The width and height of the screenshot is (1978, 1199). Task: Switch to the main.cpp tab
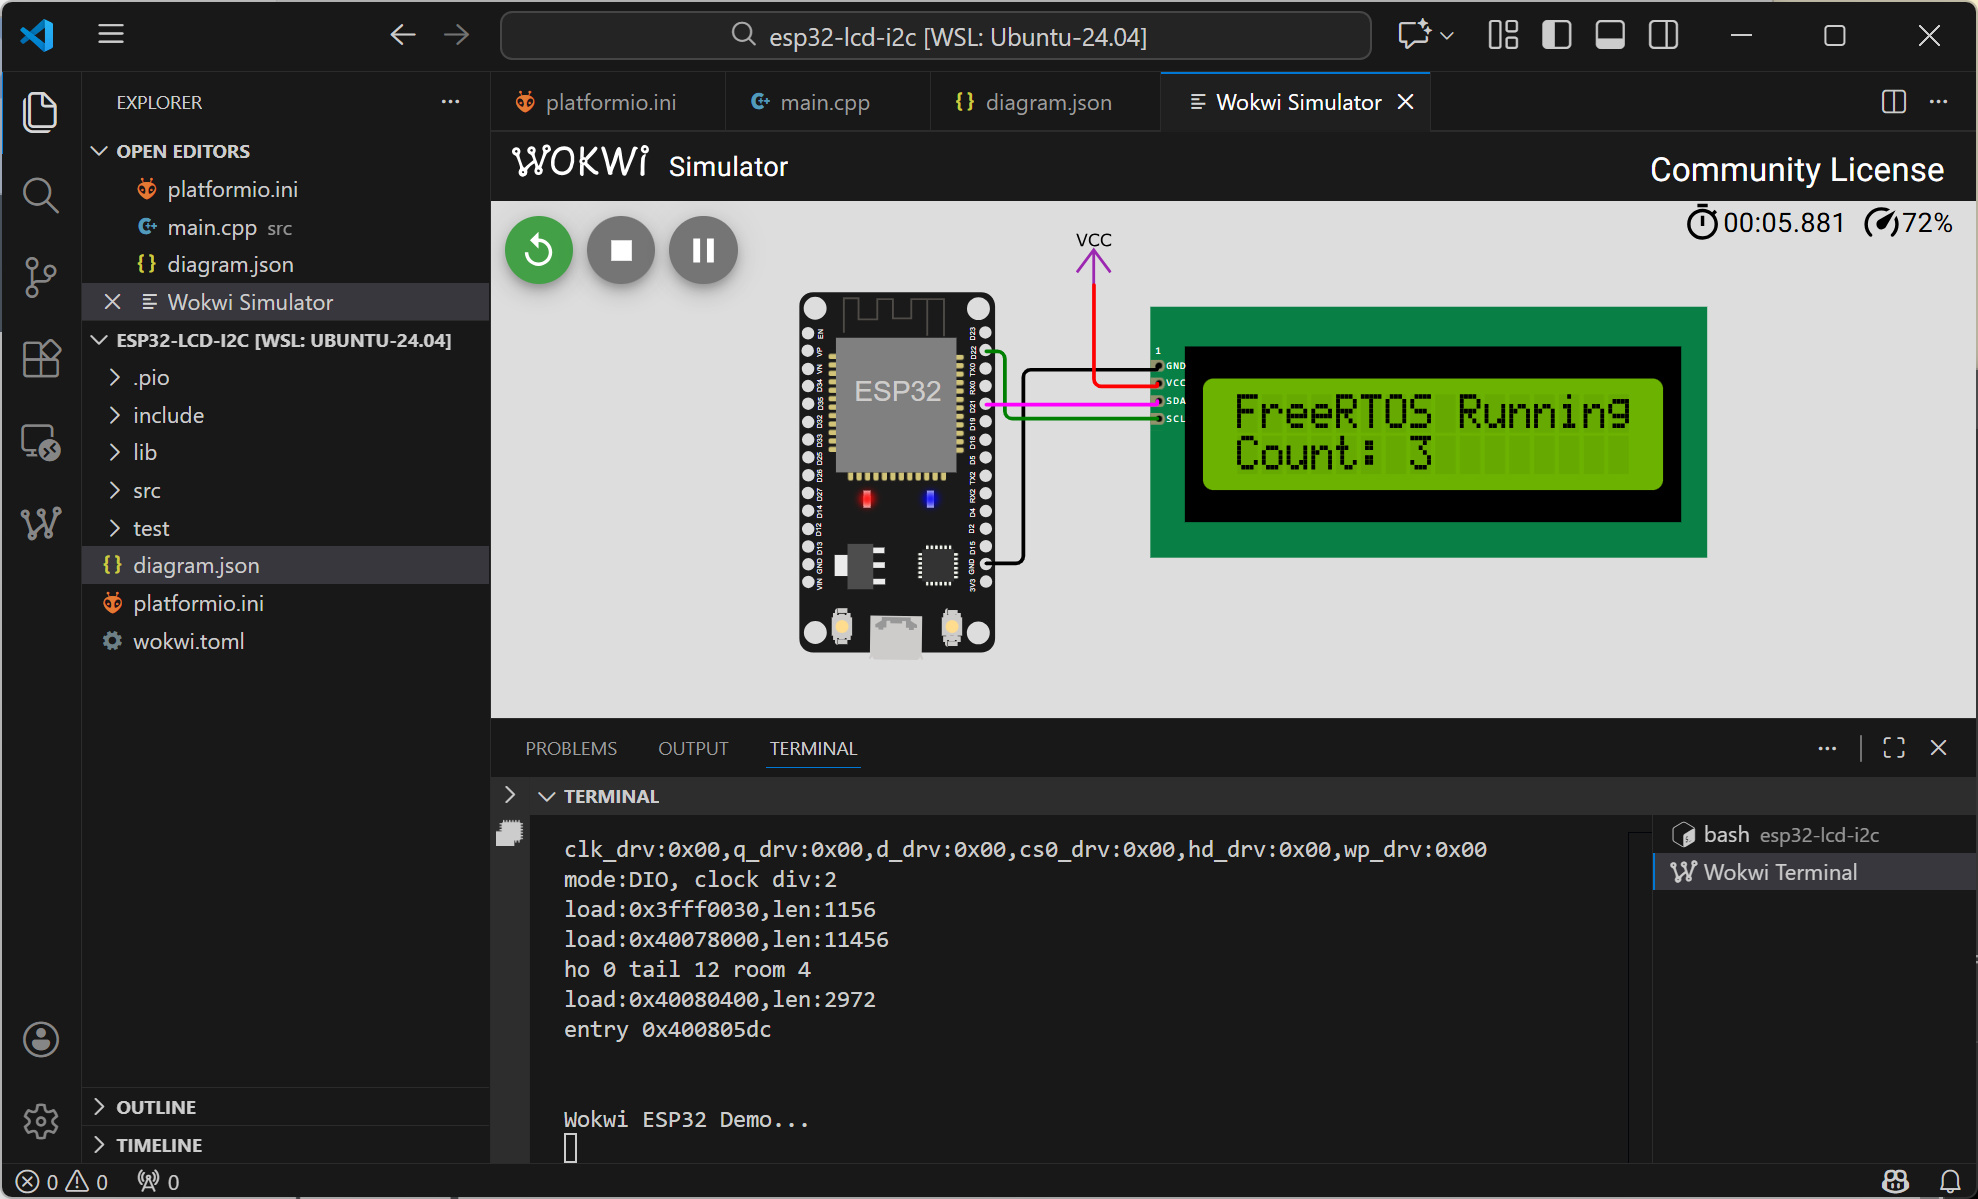824,102
